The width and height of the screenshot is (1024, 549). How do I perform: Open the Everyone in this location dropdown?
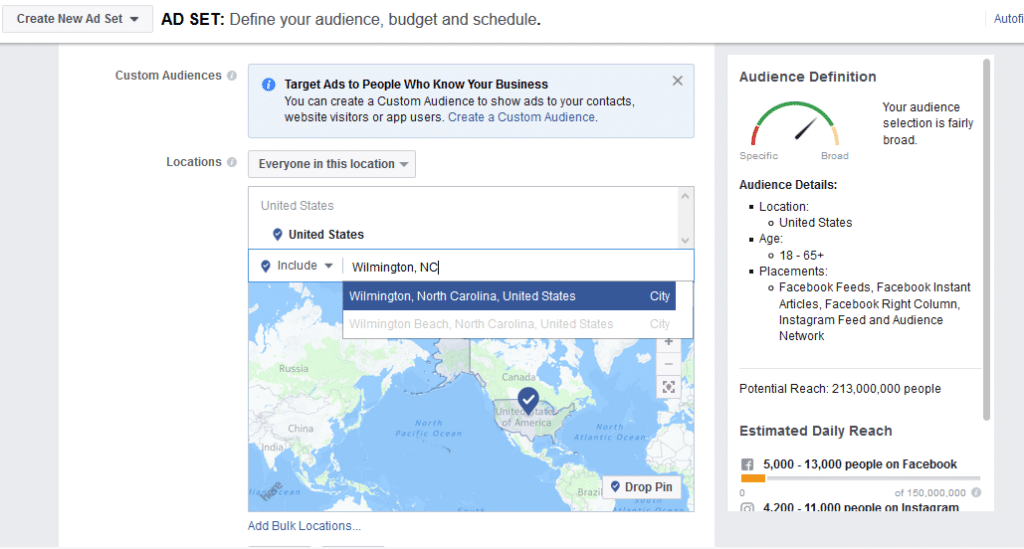click(332, 164)
